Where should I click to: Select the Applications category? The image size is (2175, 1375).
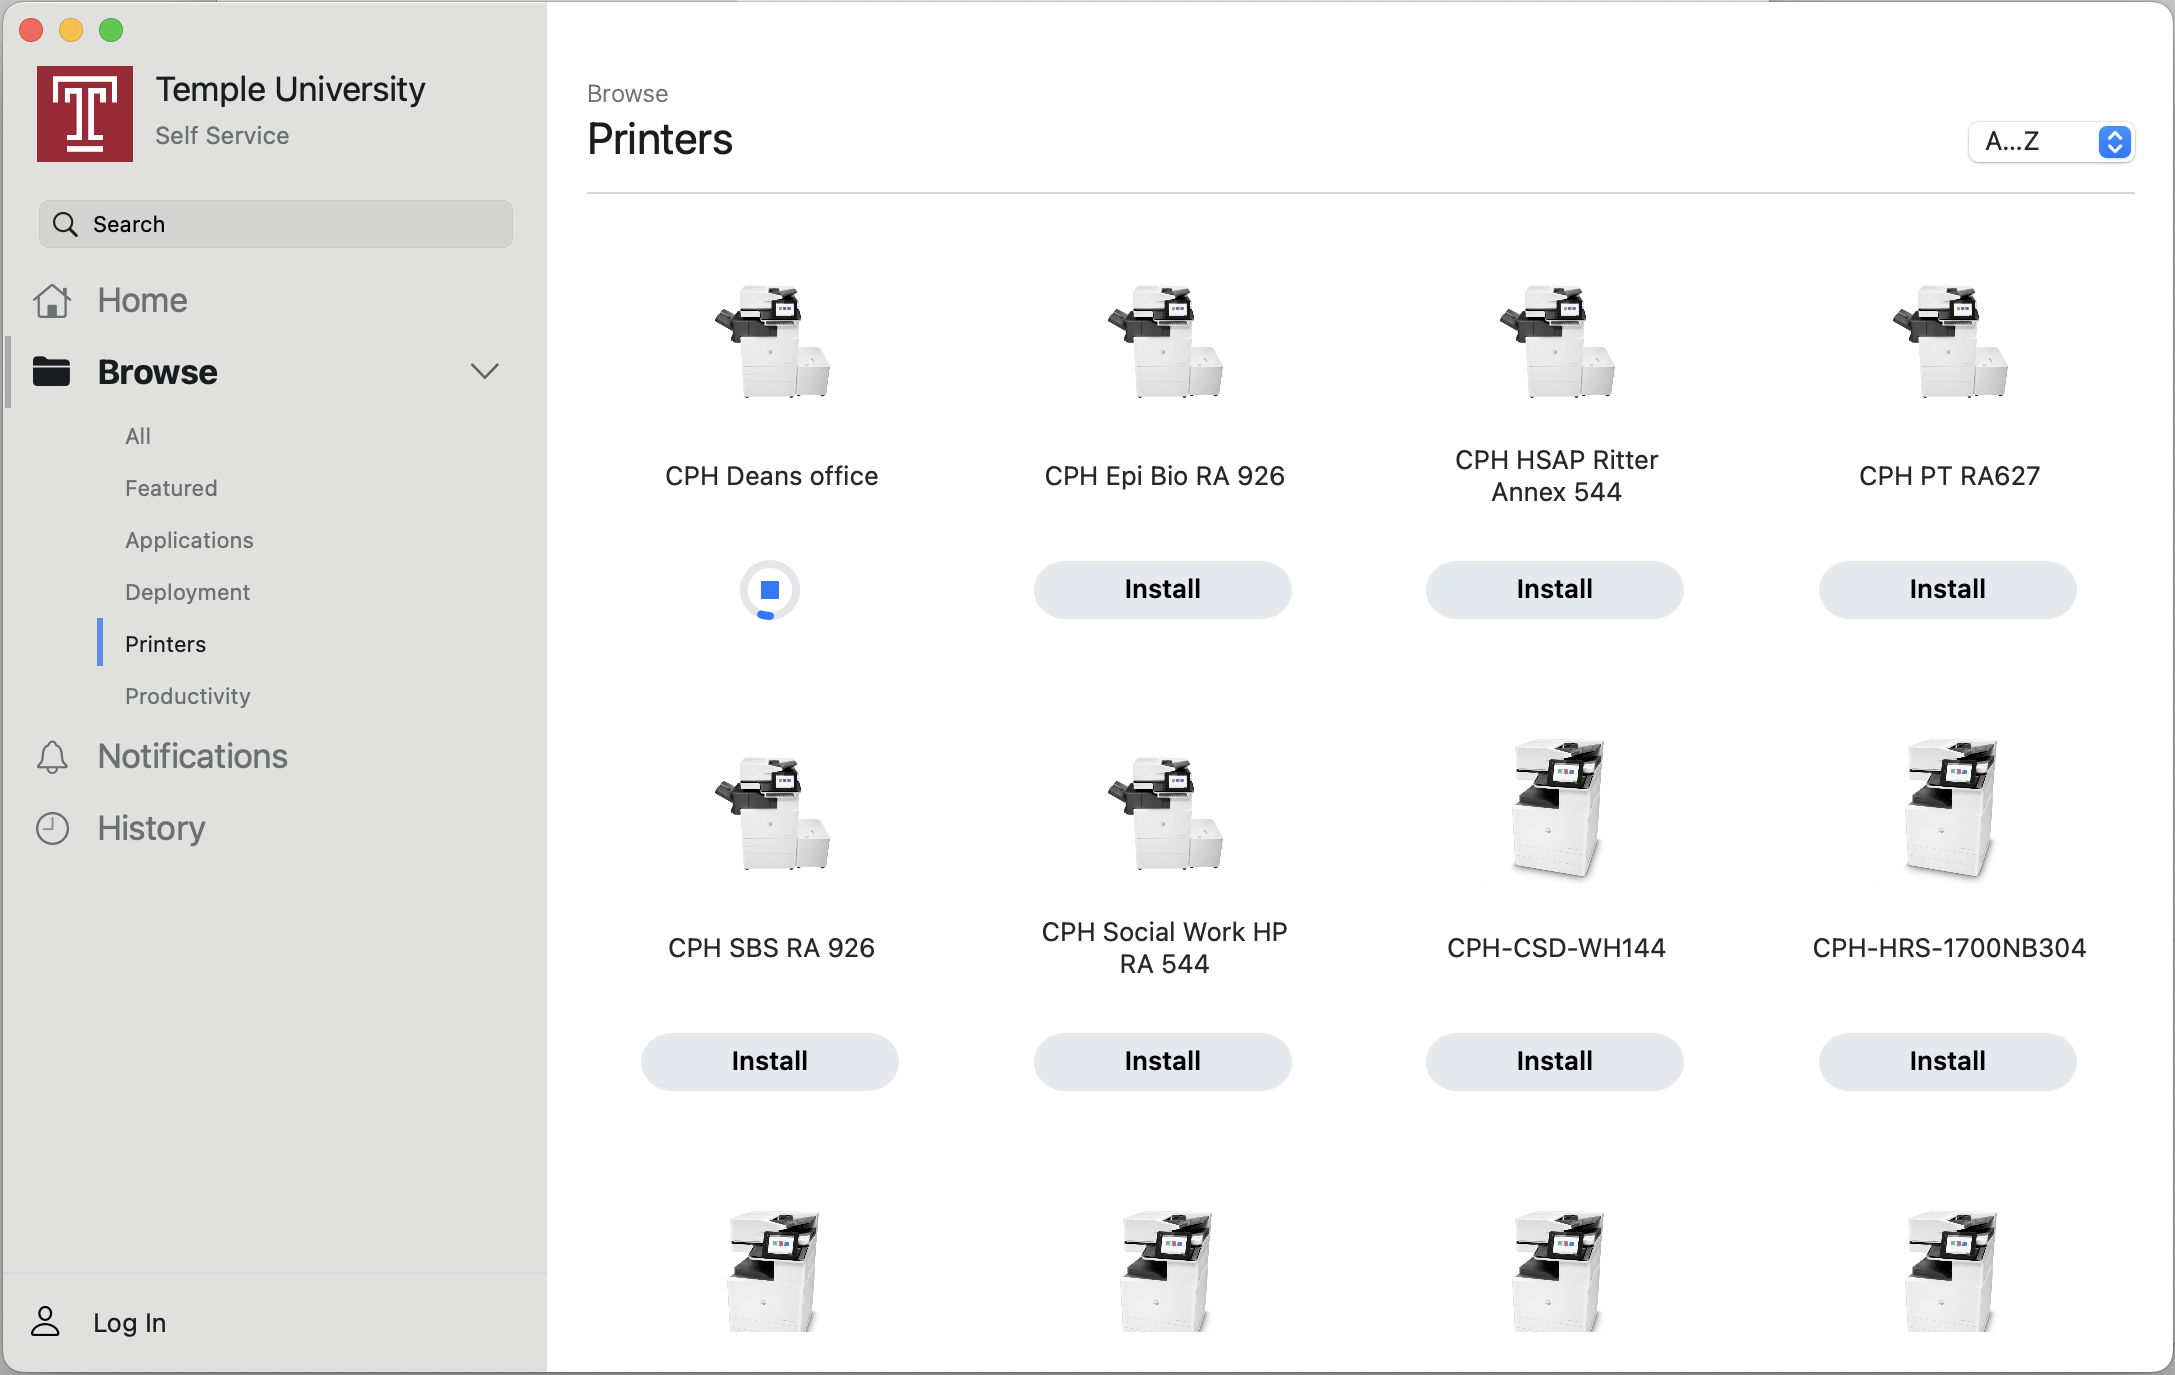189,540
